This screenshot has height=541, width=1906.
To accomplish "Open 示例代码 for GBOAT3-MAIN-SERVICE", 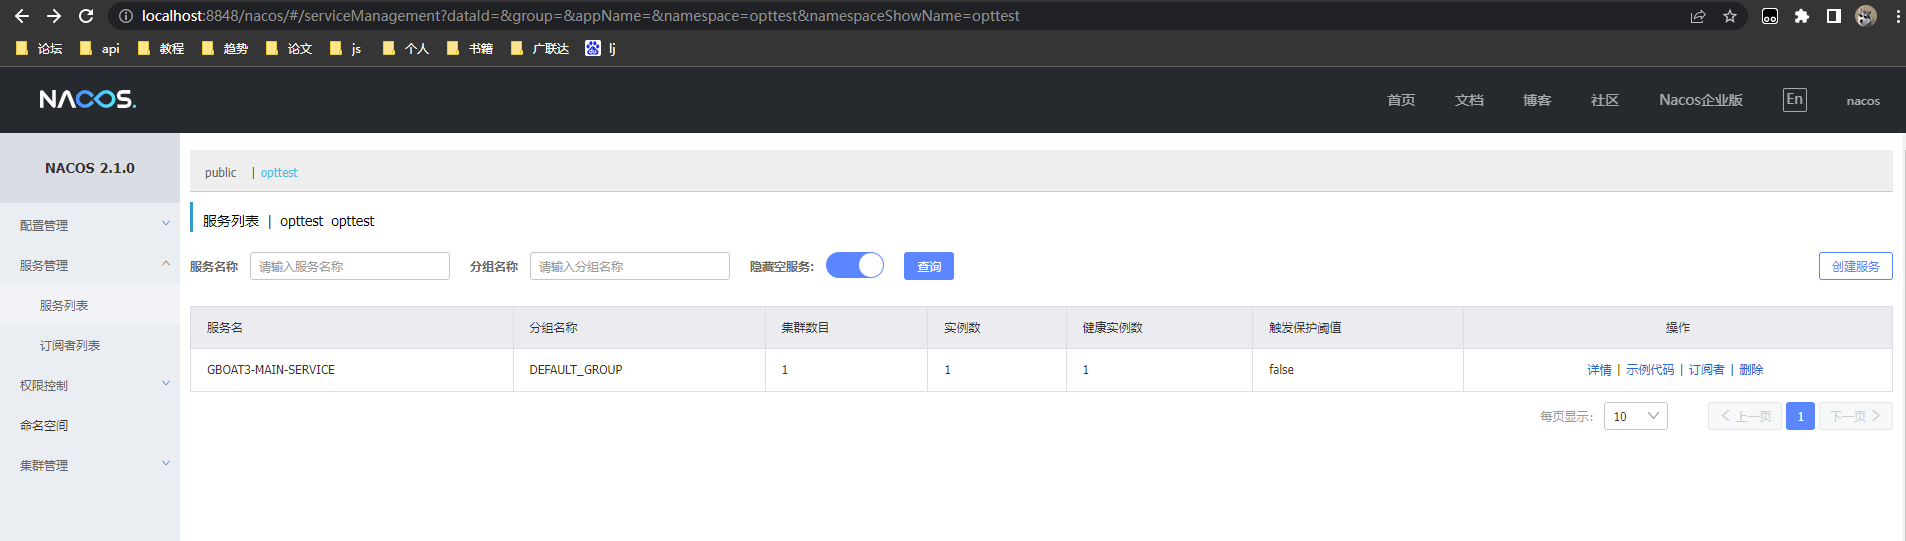I will [x=1650, y=370].
